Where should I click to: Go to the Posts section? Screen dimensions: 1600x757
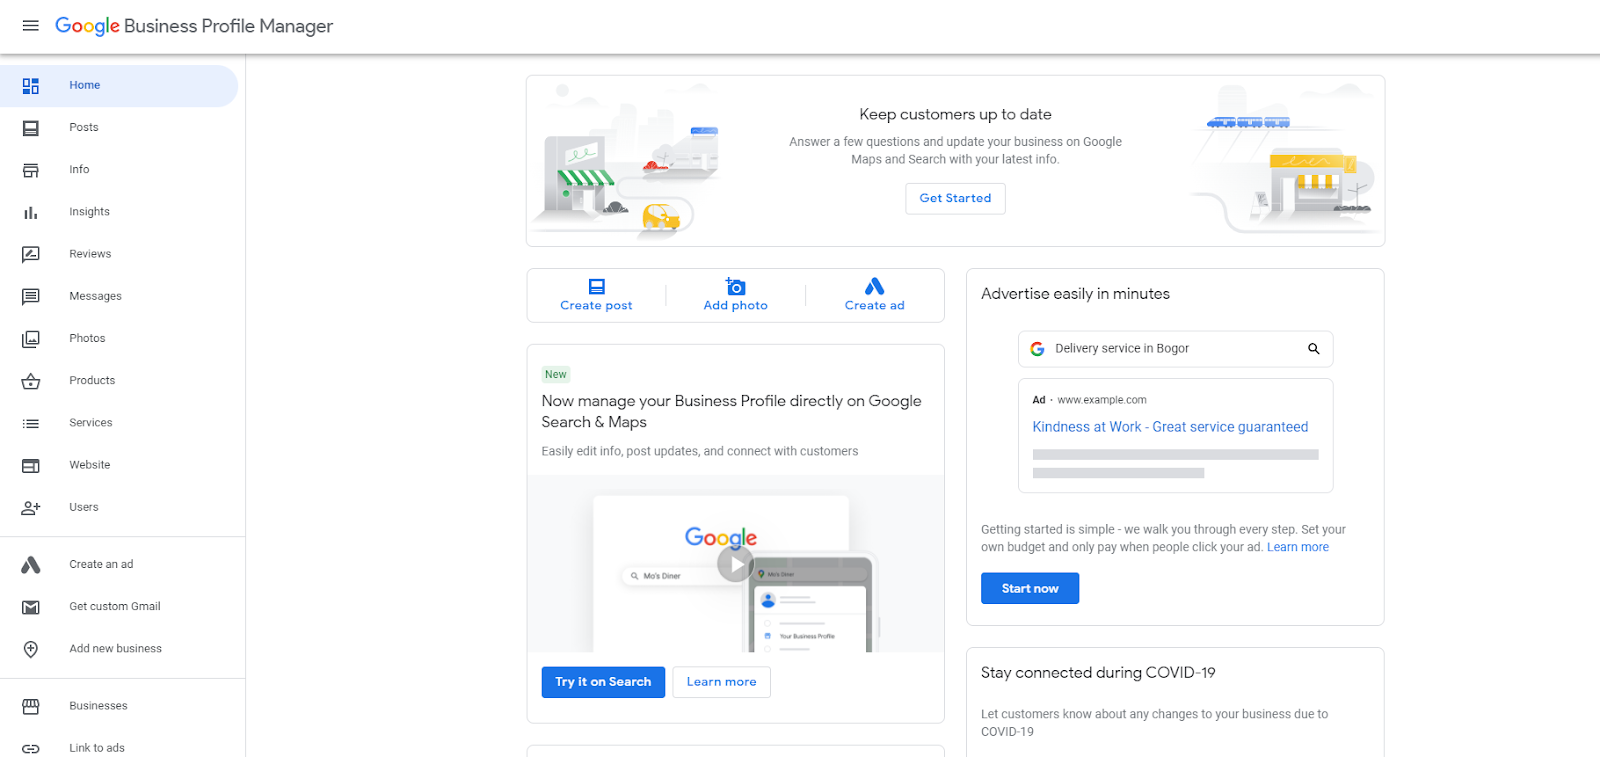coord(84,128)
